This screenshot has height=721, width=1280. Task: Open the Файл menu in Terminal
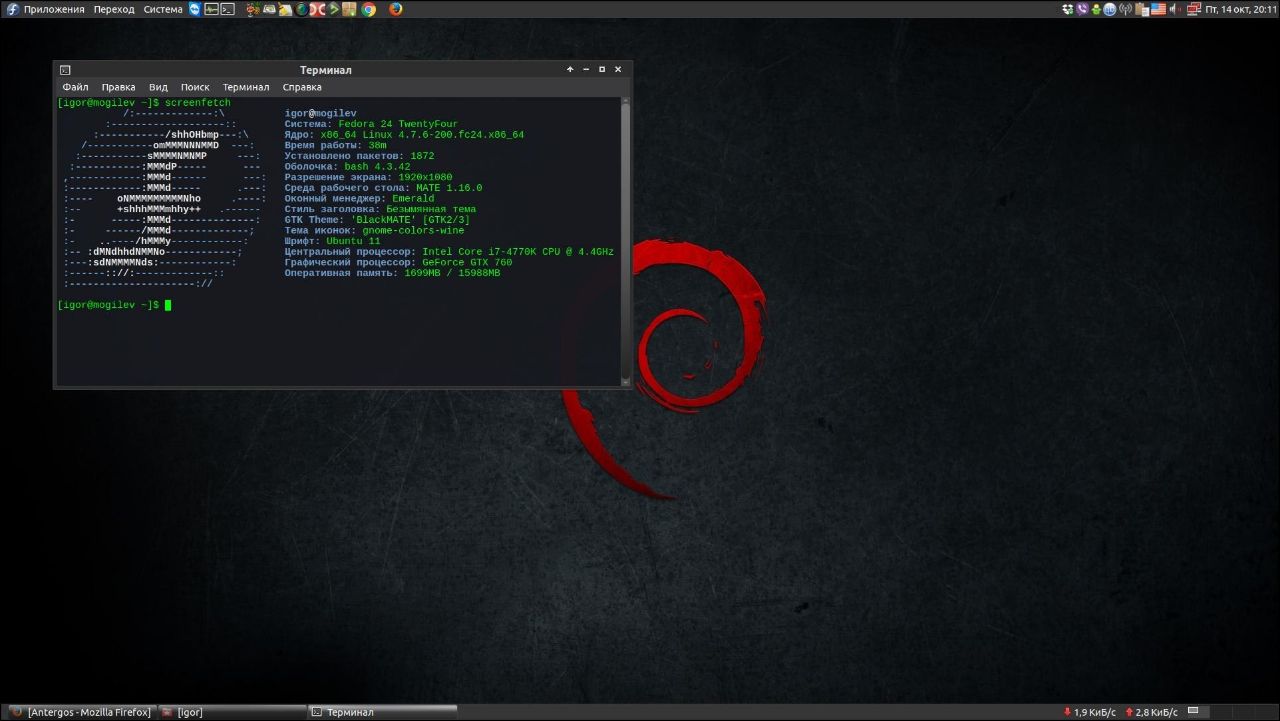click(x=75, y=87)
